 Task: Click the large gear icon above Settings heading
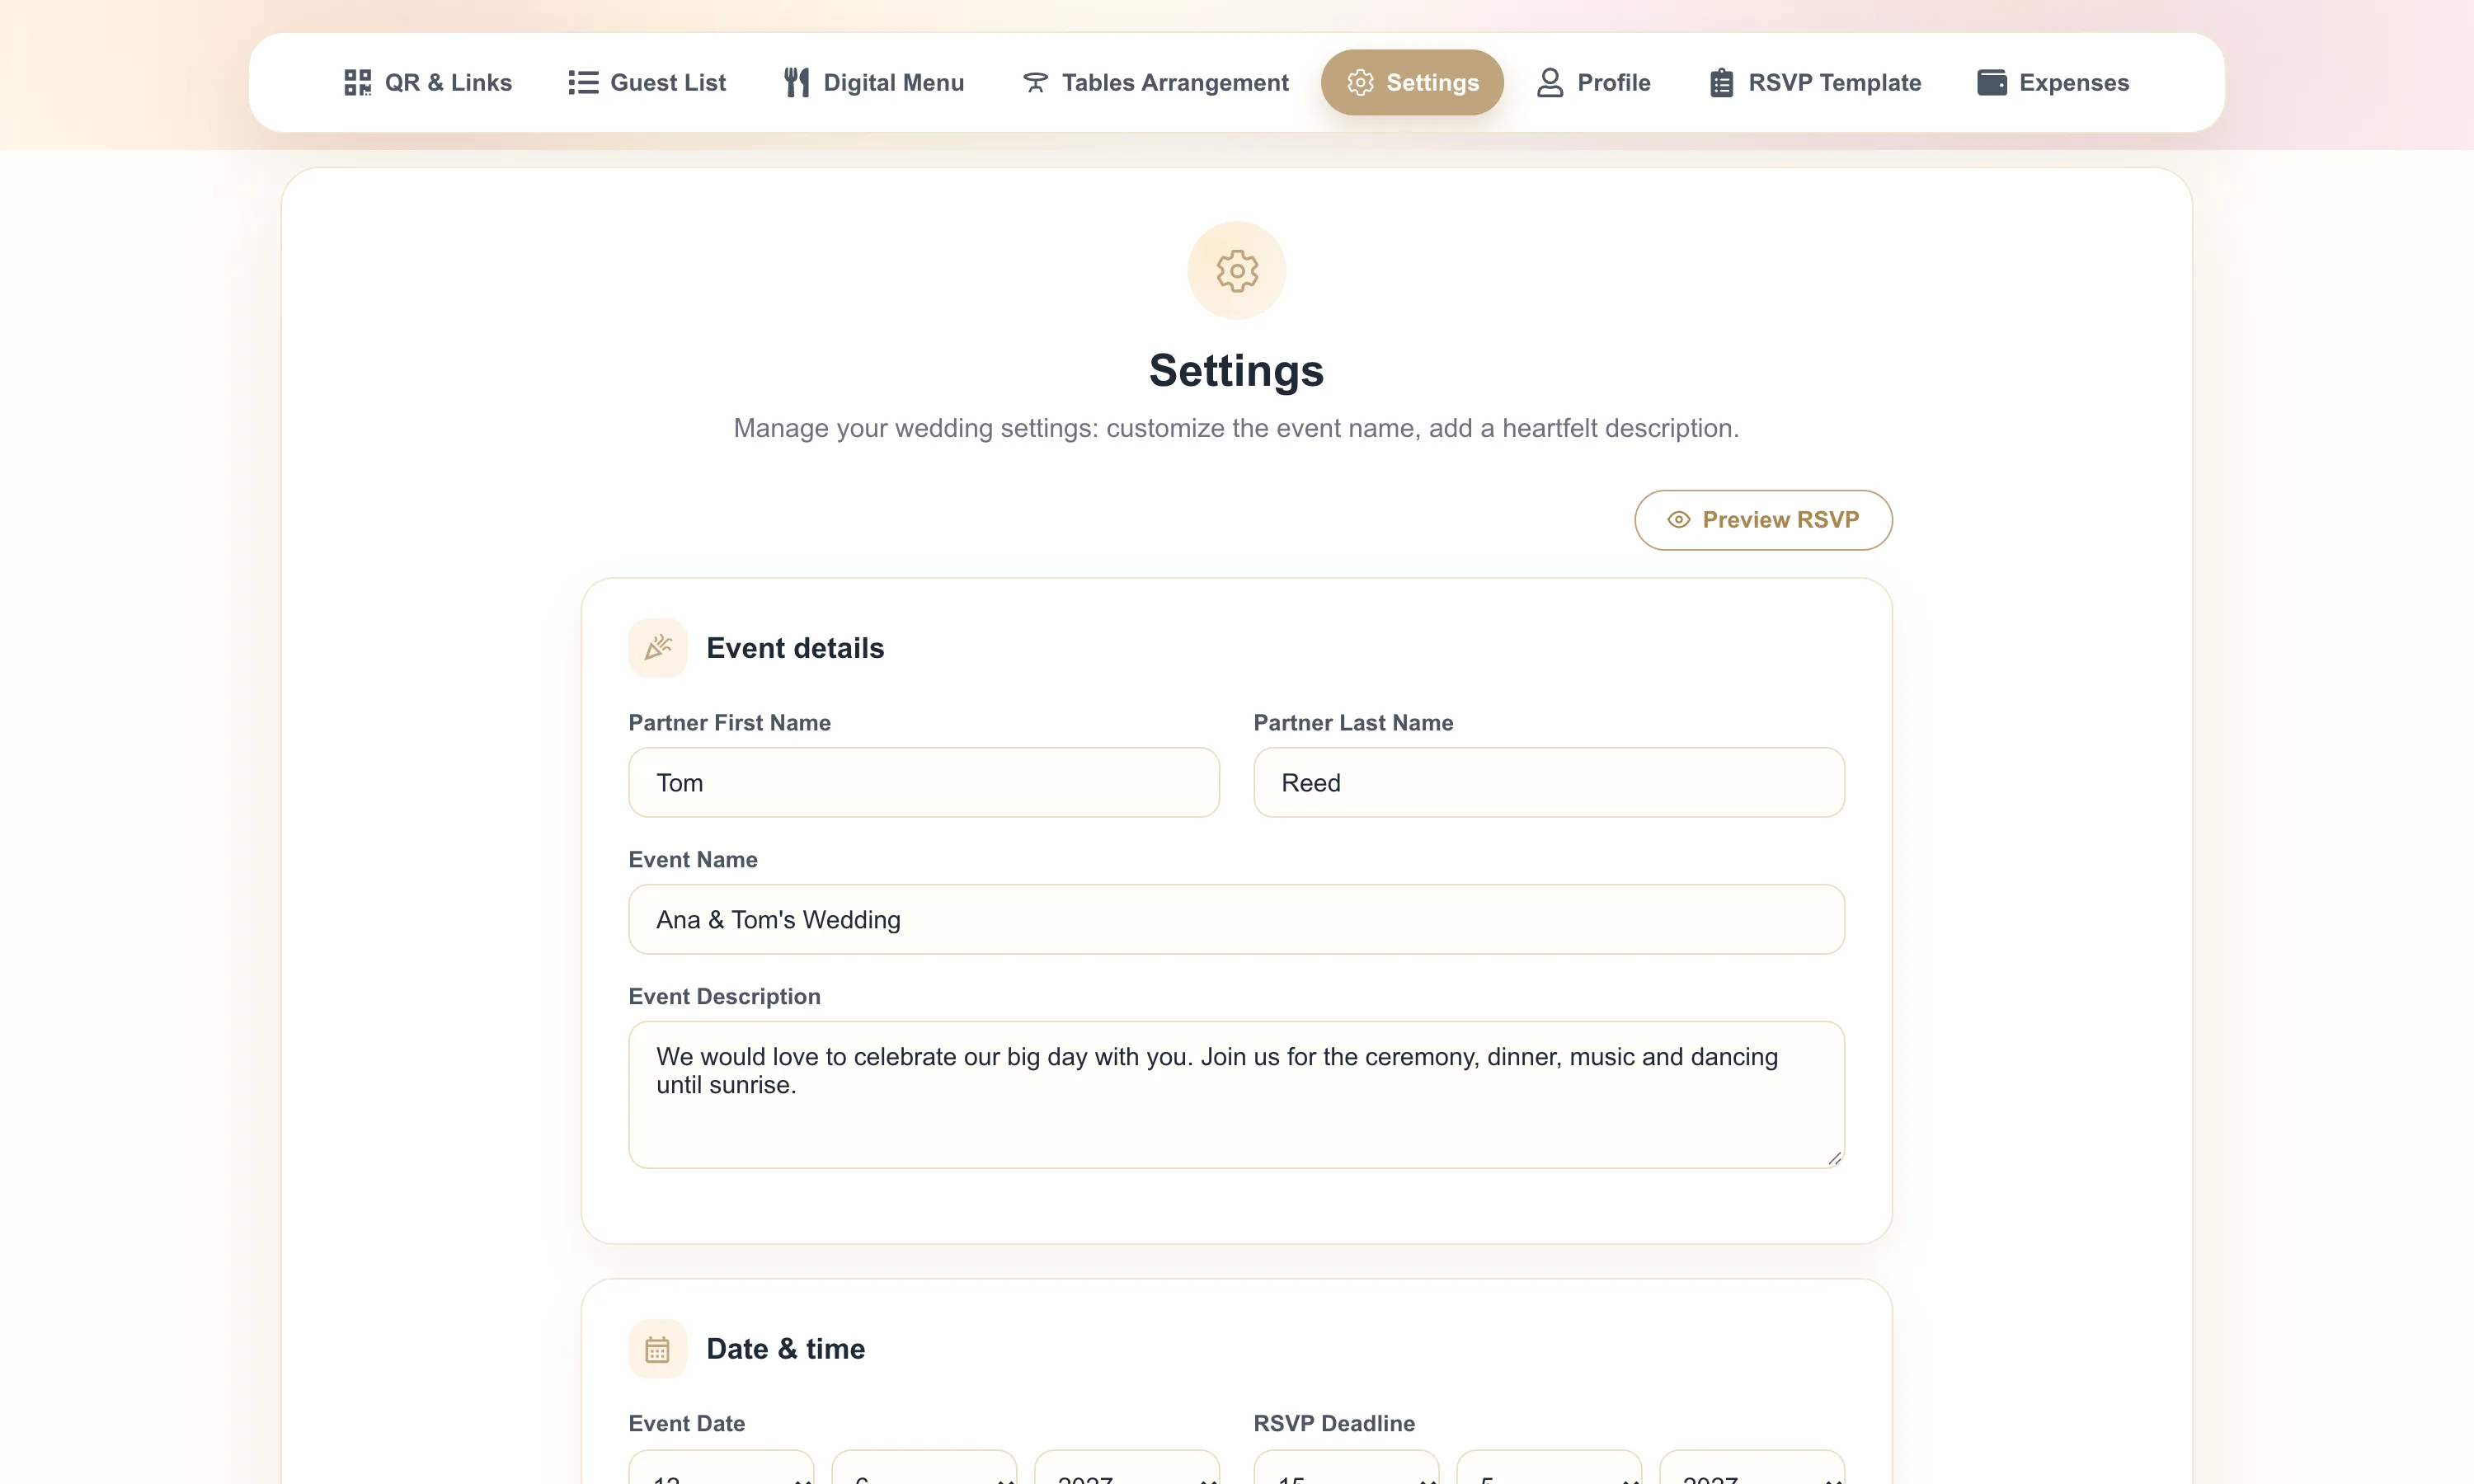[x=1237, y=271]
